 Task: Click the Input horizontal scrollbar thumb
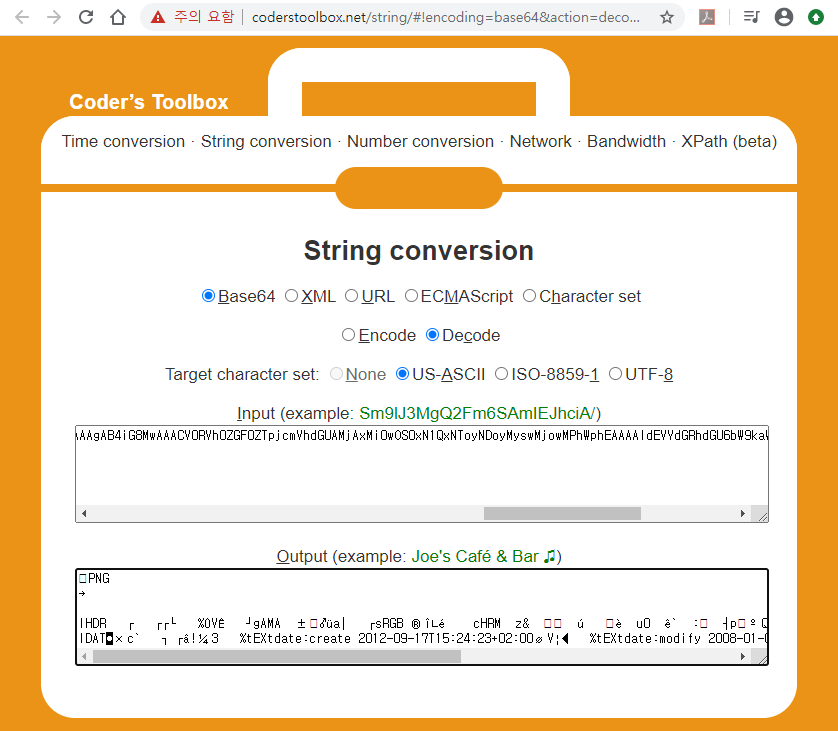[562, 514]
